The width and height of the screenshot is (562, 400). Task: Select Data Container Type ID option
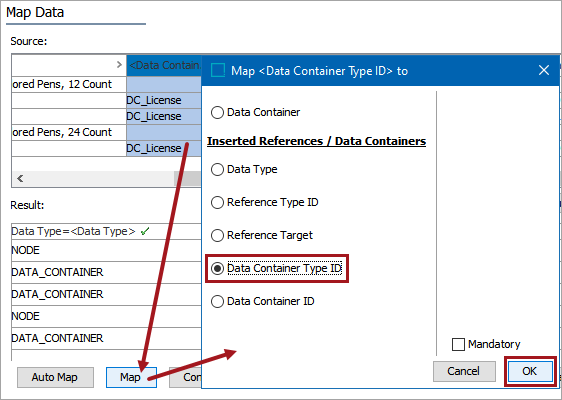217,268
